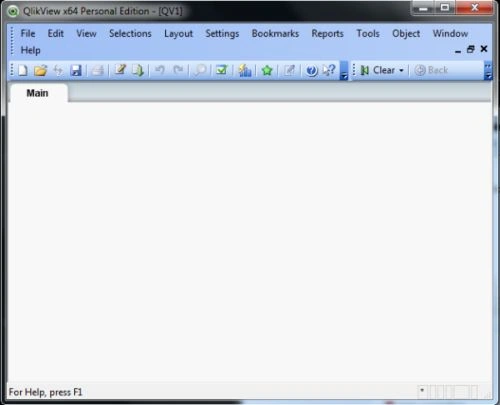Open the Layout menu

pyautogui.click(x=178, y=34)
